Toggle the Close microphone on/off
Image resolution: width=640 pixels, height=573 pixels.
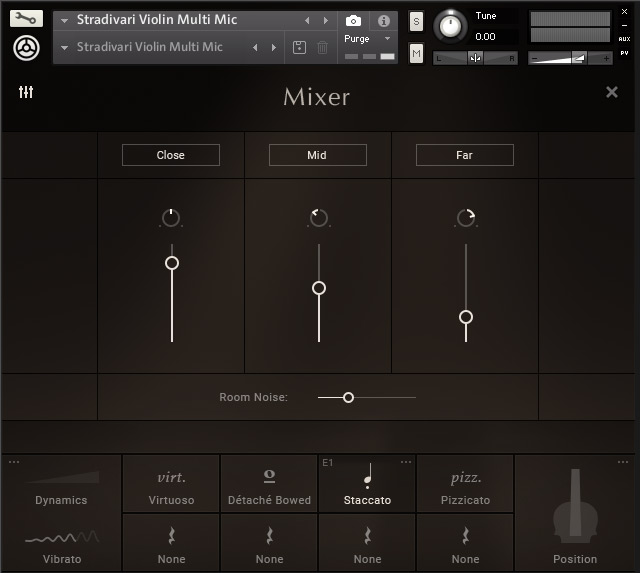coord(171,155)
